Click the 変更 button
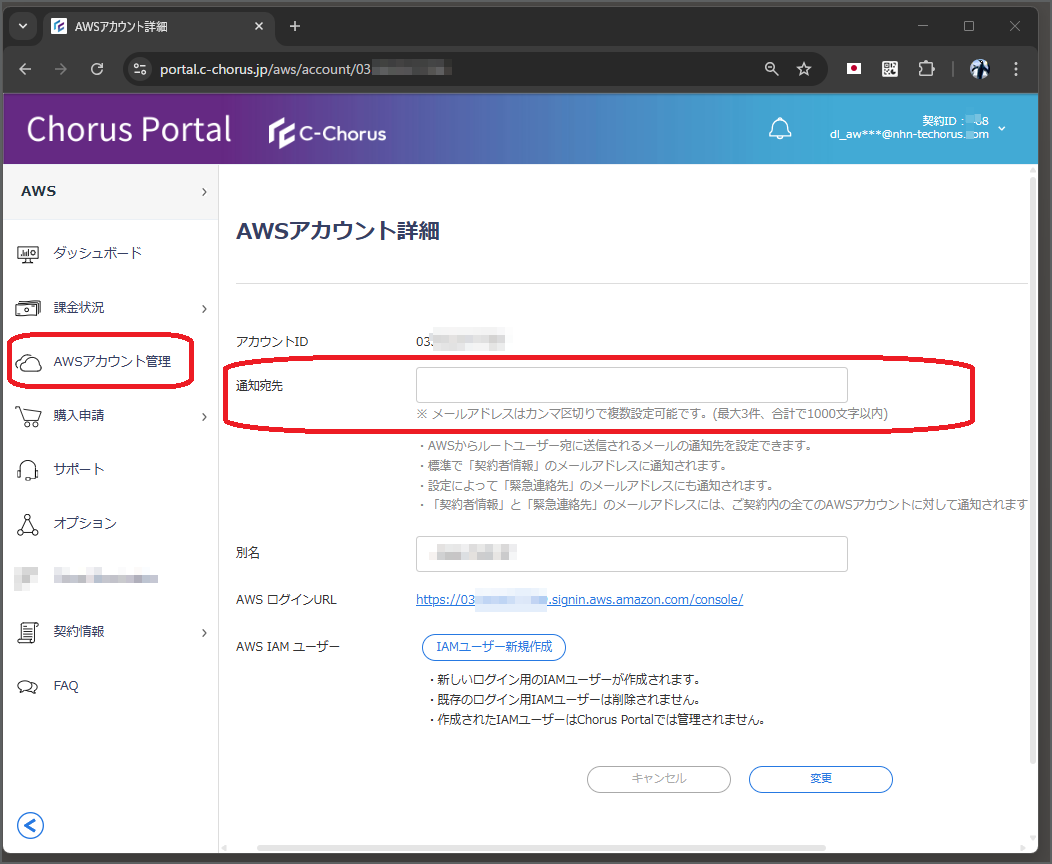1052x864 pixels. click(821, 779)
